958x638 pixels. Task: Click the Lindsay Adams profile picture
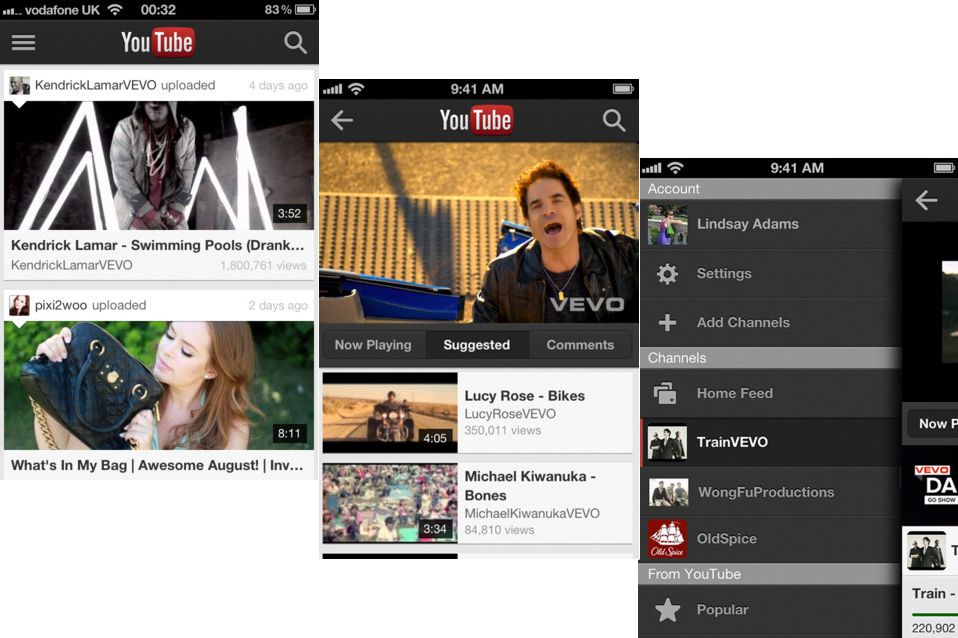(x=667, y=224)
